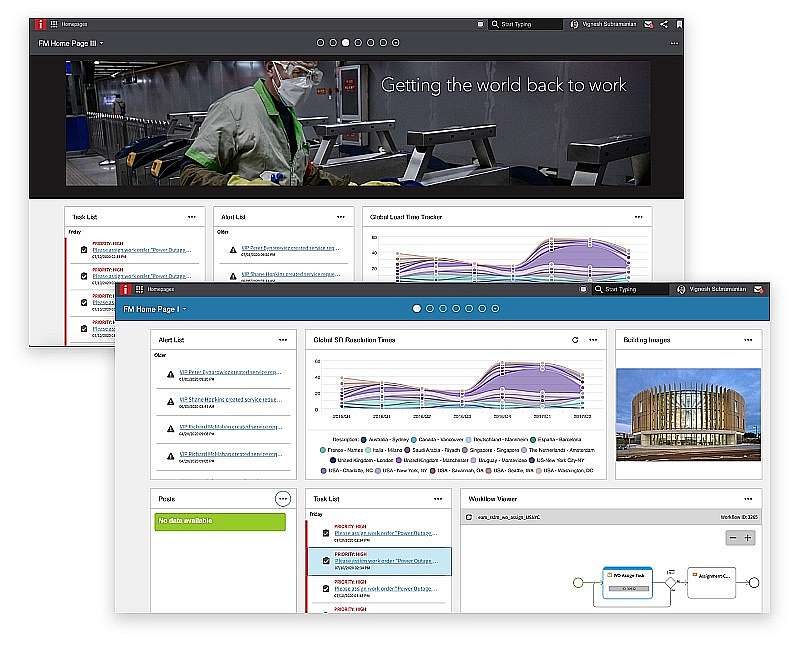
Task: Open the front window Task List widget menu
Action: (x=438, y=499)
